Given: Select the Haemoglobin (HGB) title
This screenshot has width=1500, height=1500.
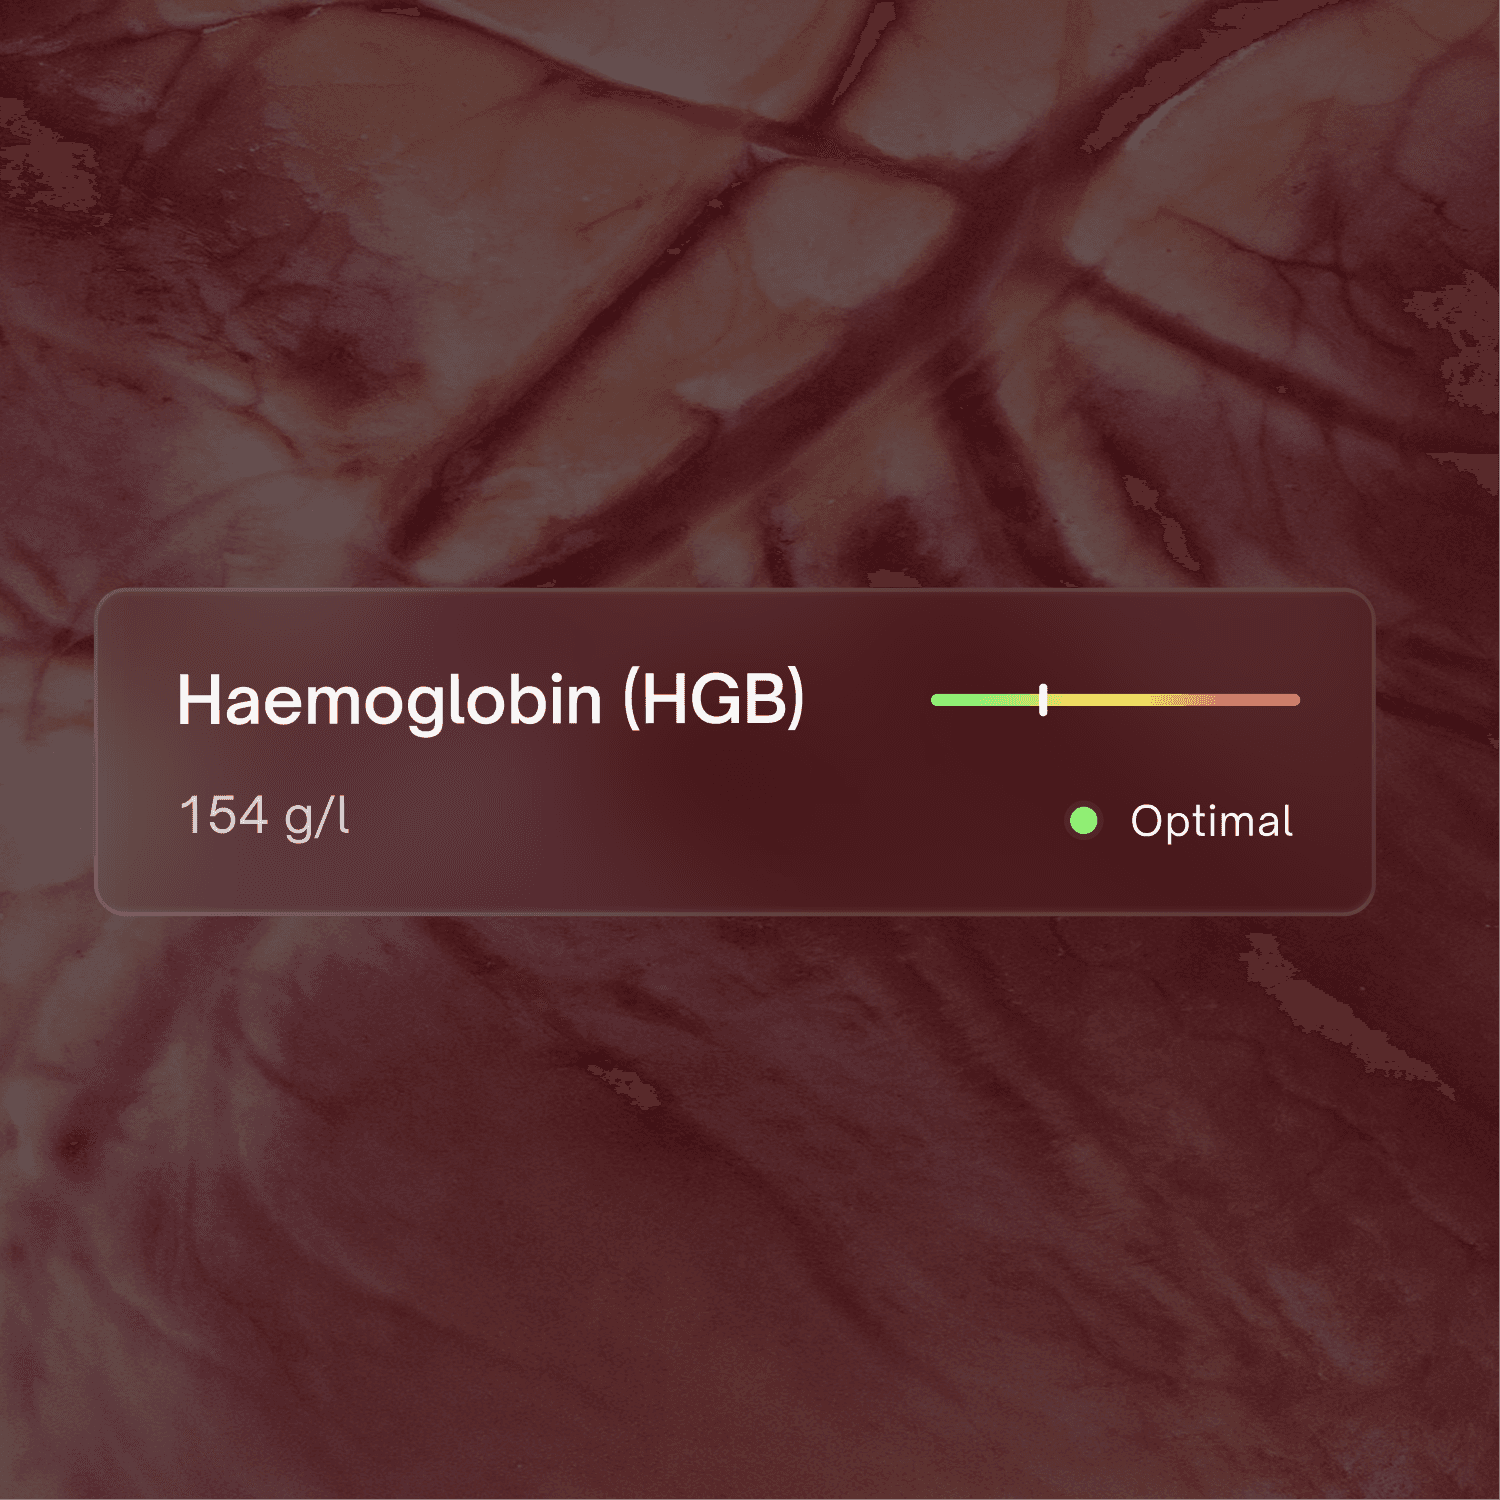Looking at the screenshot, I should [x=490, y=700].
